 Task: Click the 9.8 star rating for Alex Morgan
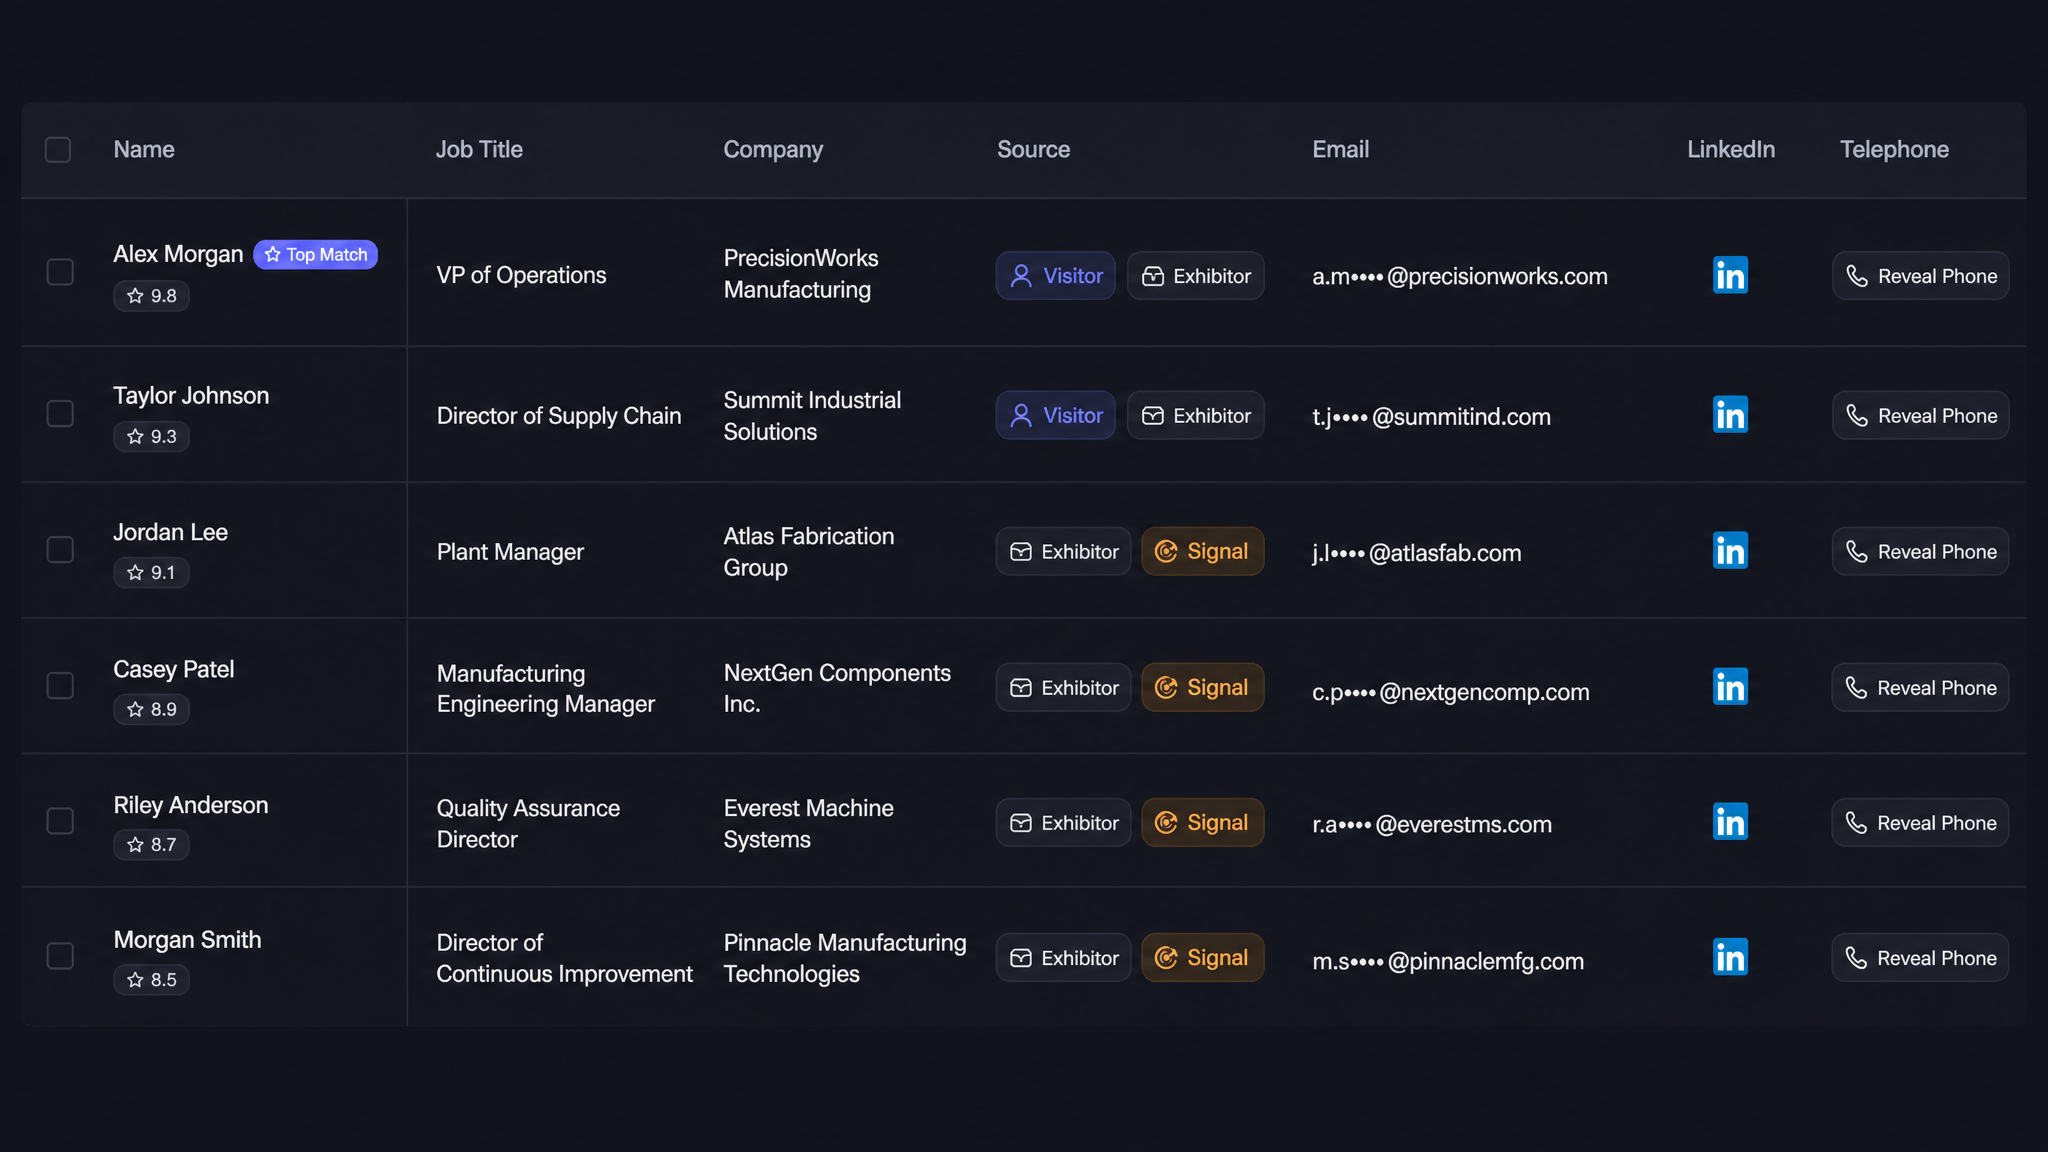point(151,296)
